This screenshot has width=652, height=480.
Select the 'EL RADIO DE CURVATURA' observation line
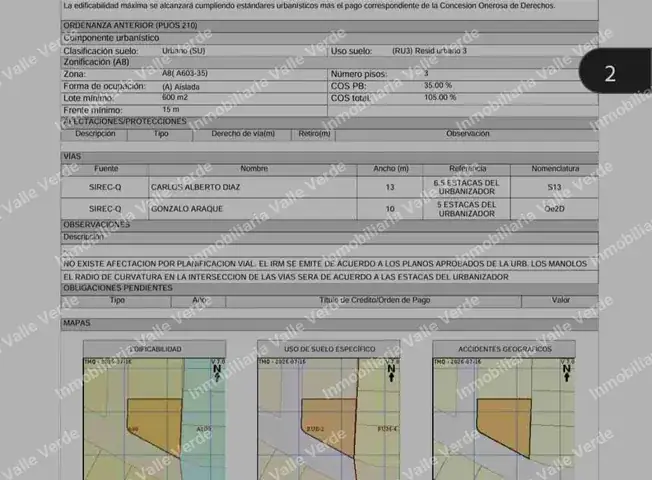pos(286,277)
